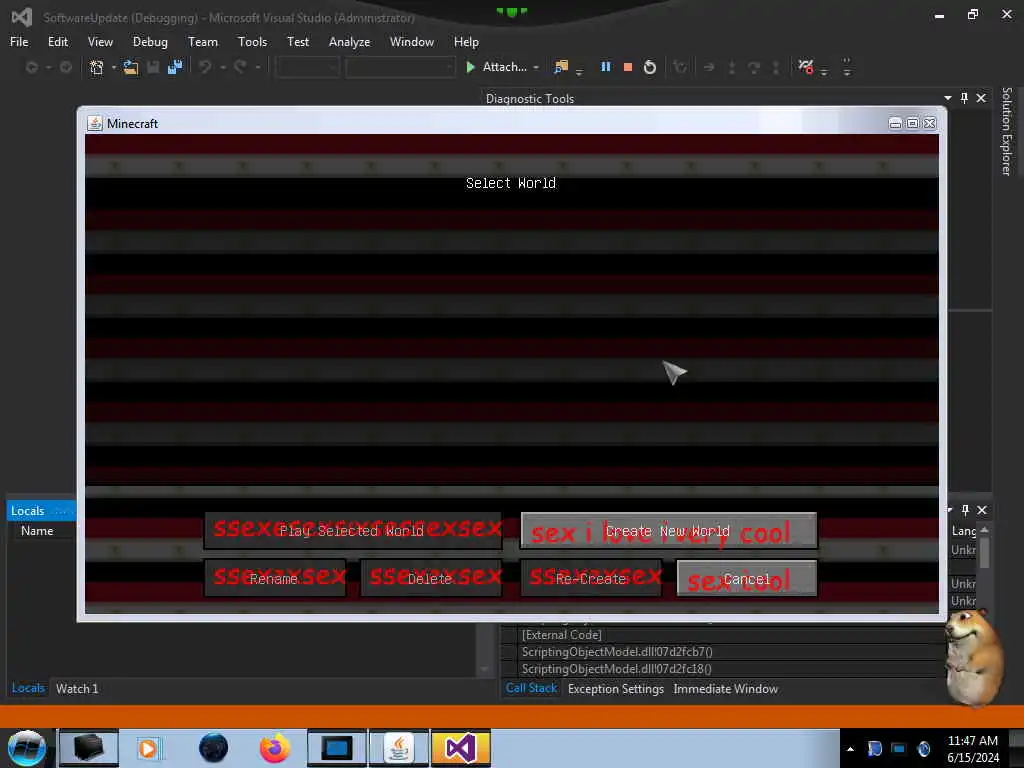Open the solution platform combo box

tap(400, 67)
